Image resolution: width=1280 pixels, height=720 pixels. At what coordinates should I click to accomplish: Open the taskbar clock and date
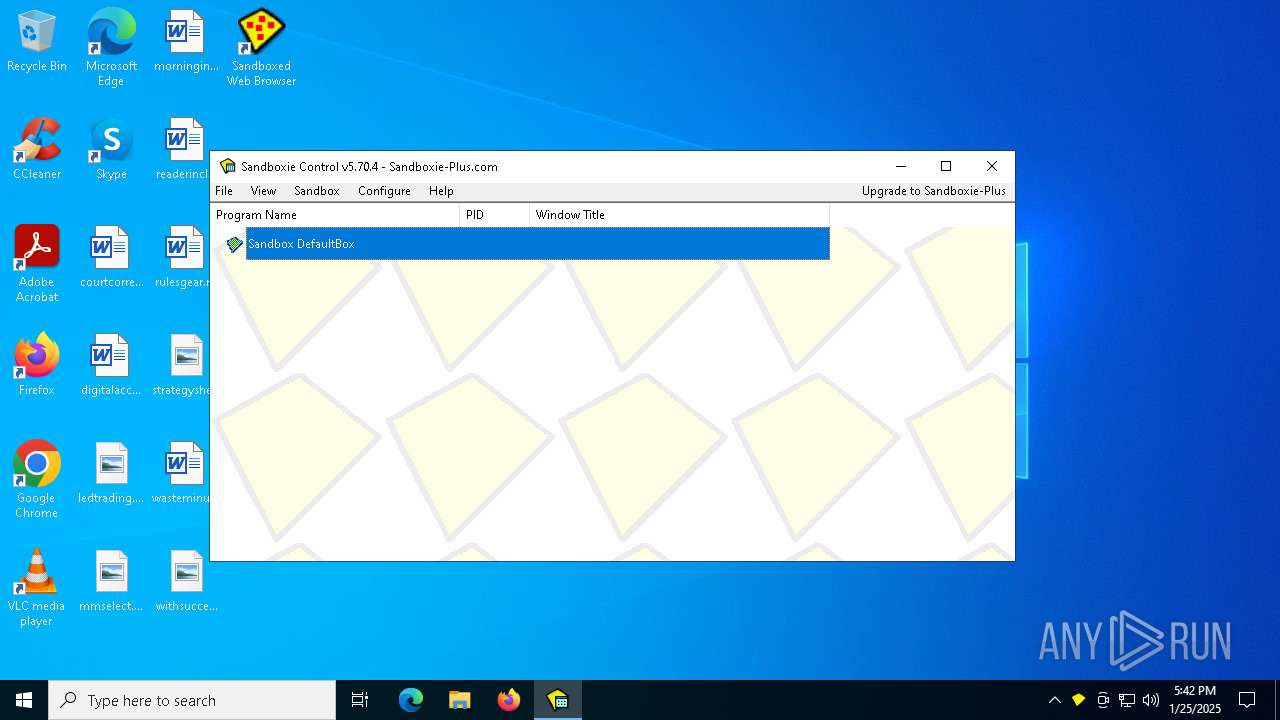1195,700
